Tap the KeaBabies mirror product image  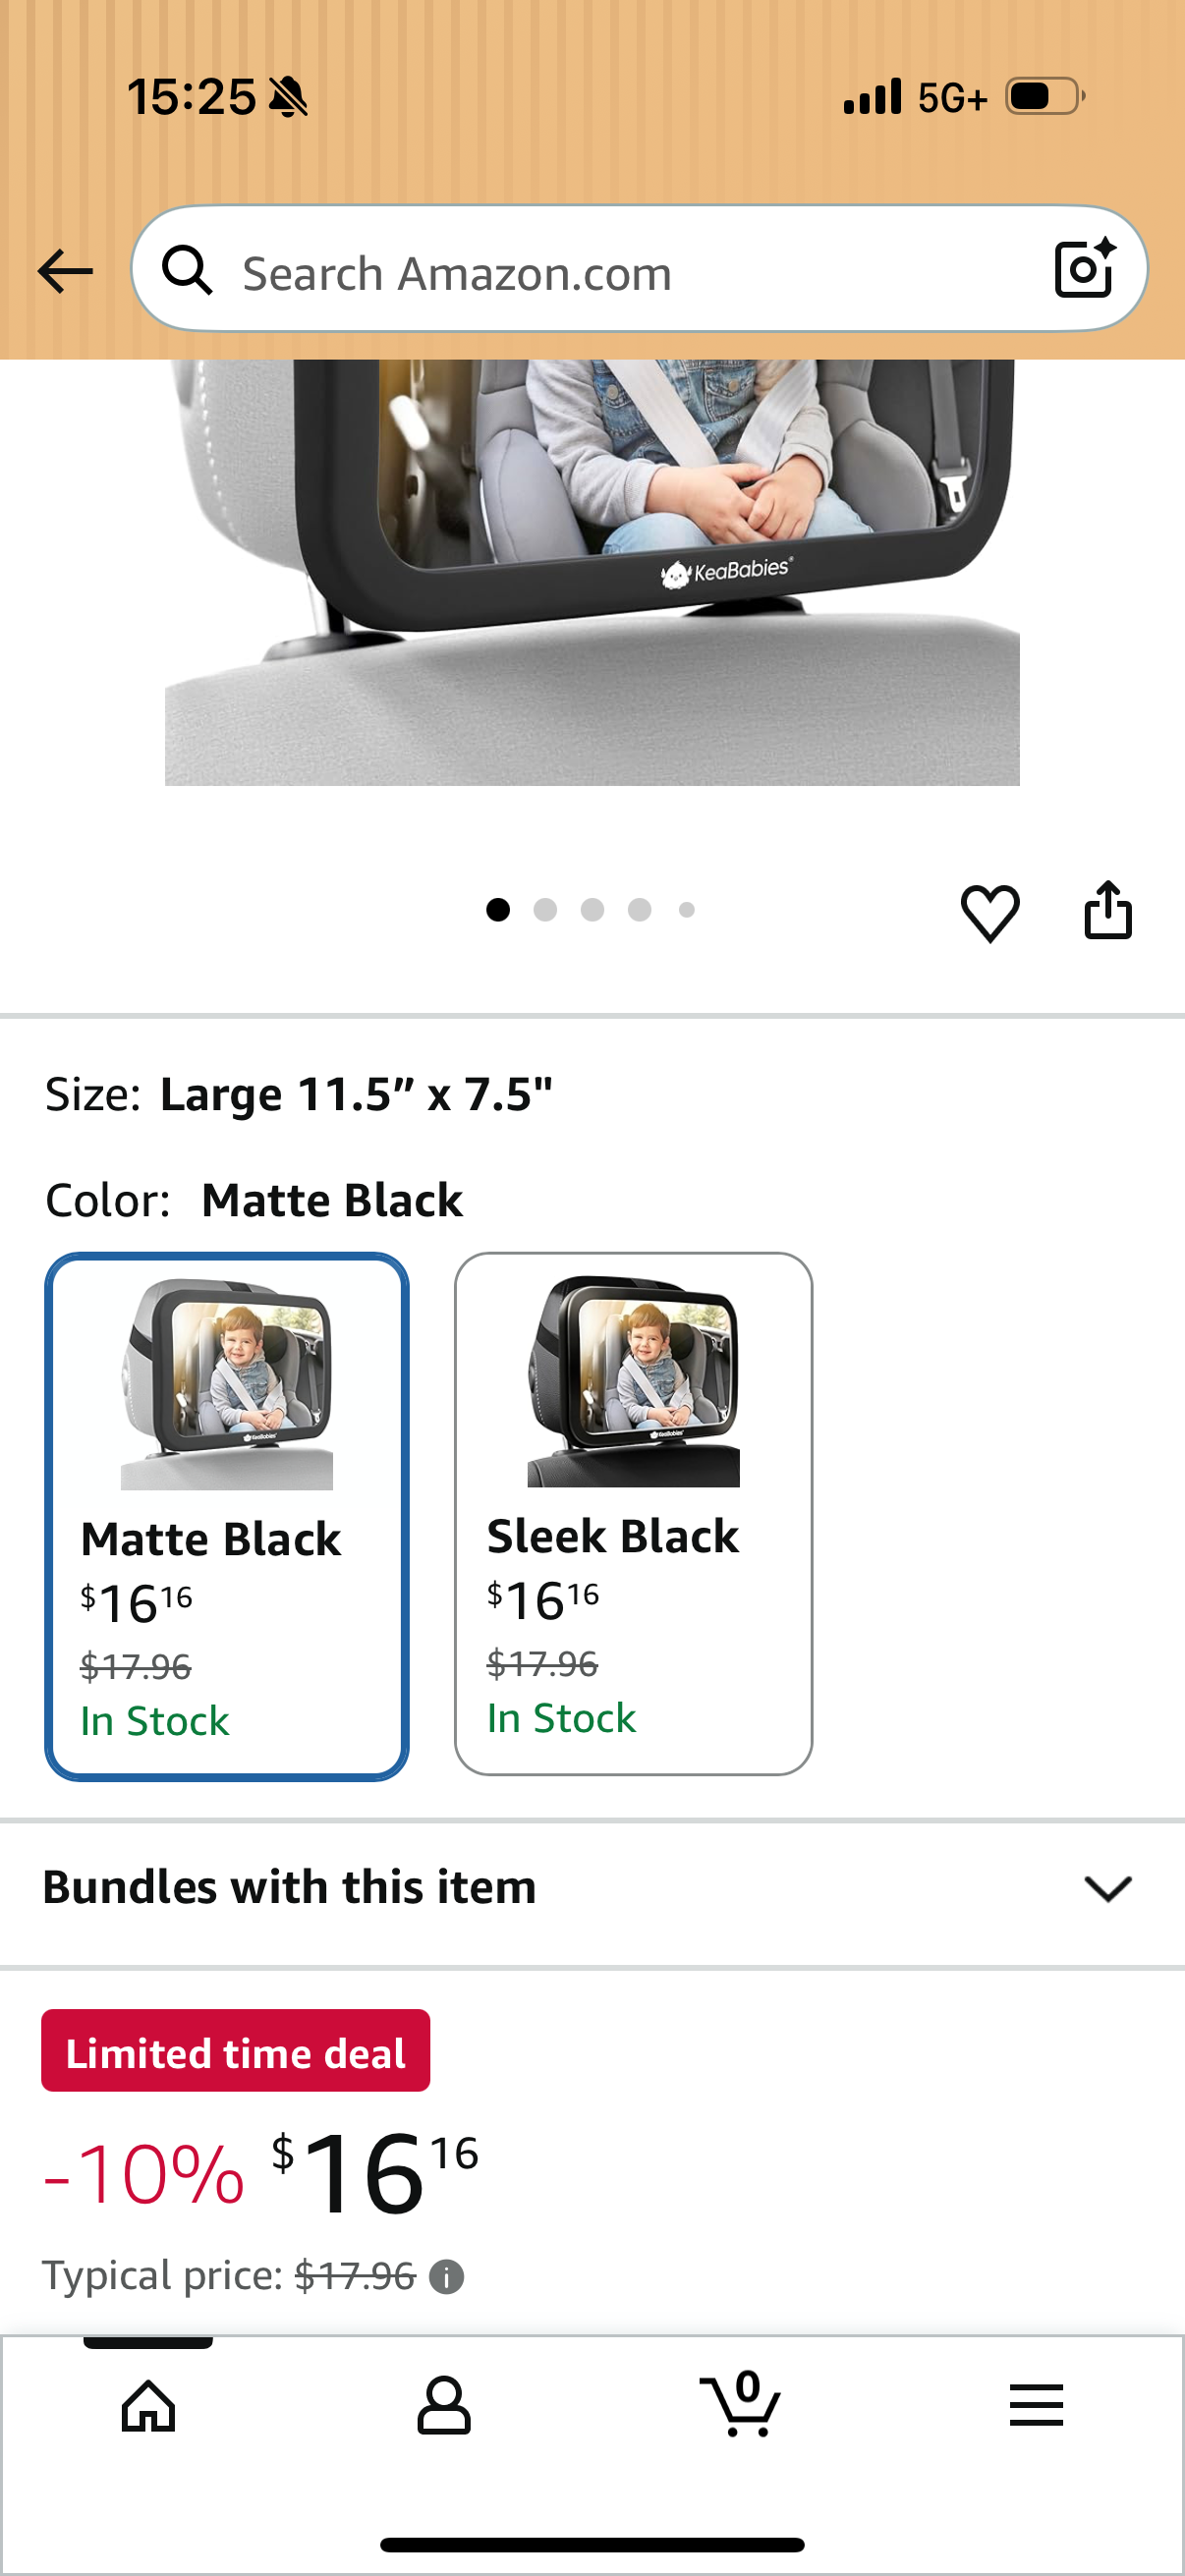click(x=592, y=572)
